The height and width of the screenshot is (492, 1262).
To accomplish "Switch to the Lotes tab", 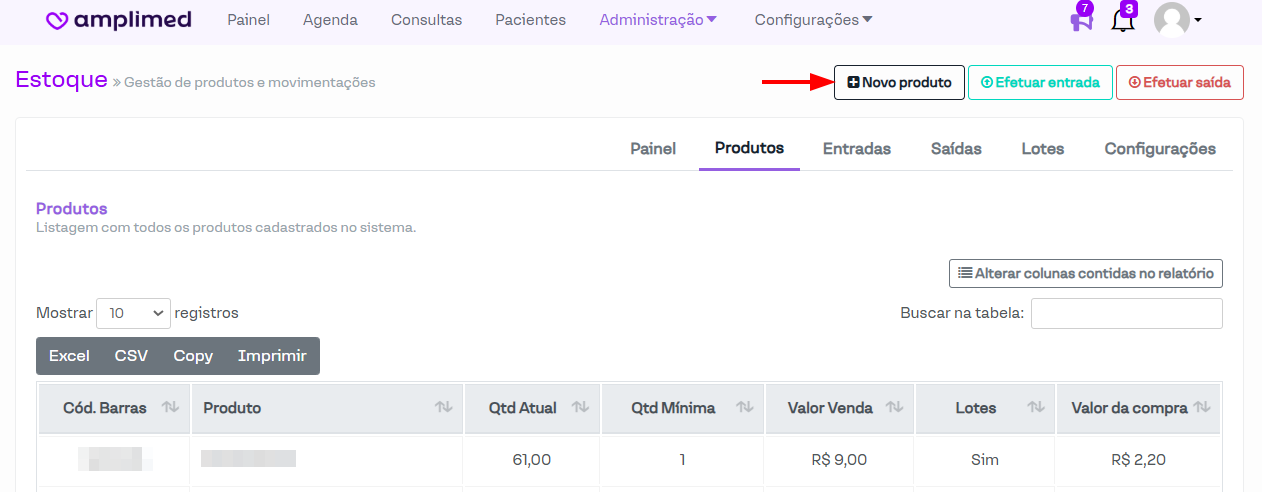I will coord(1042,149).
